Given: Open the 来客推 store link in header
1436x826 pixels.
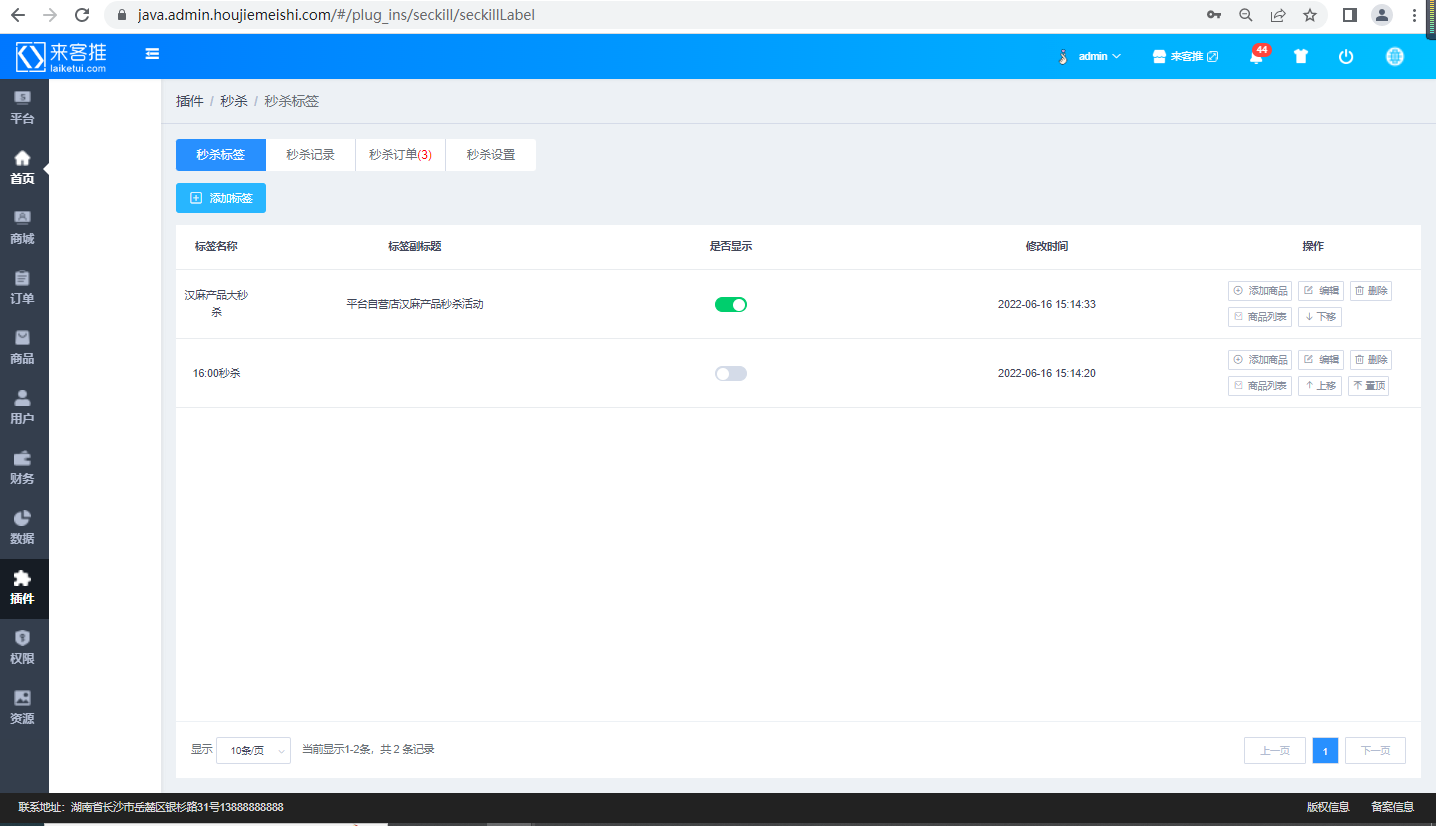Looking at the screenshot, I should coord(1185,57).
